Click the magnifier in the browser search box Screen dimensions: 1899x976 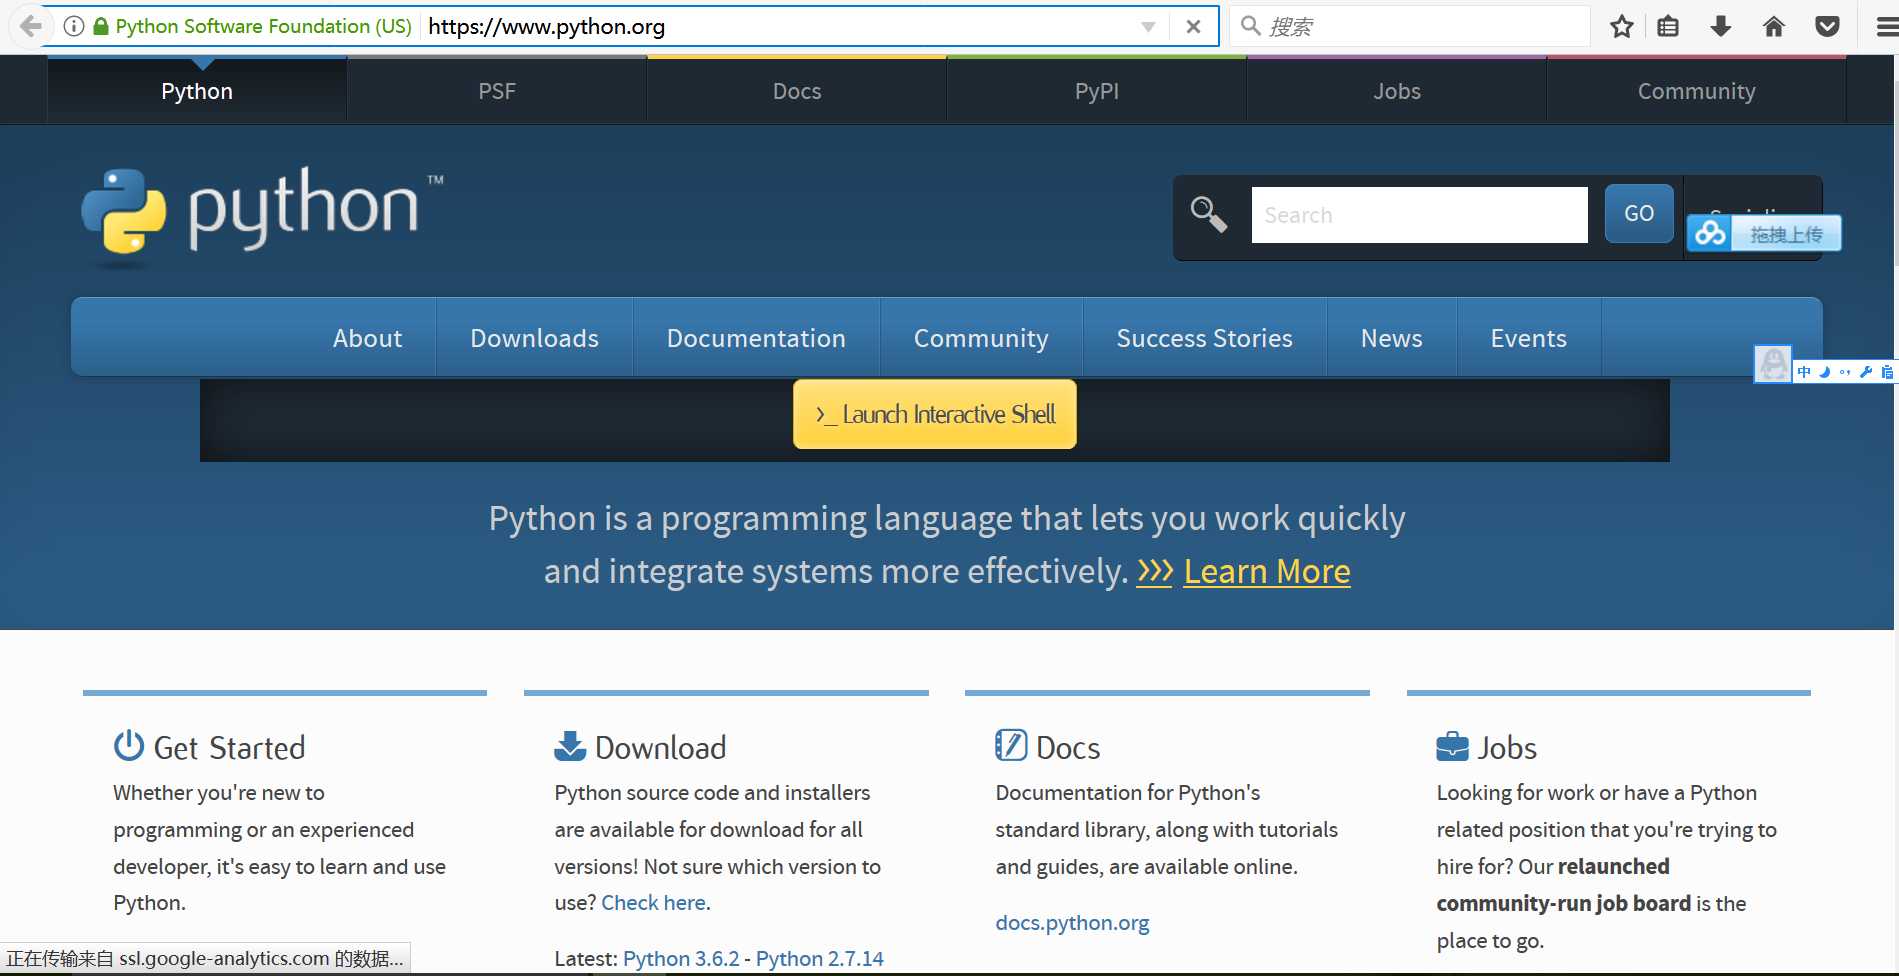click(x=1250, y=26)
